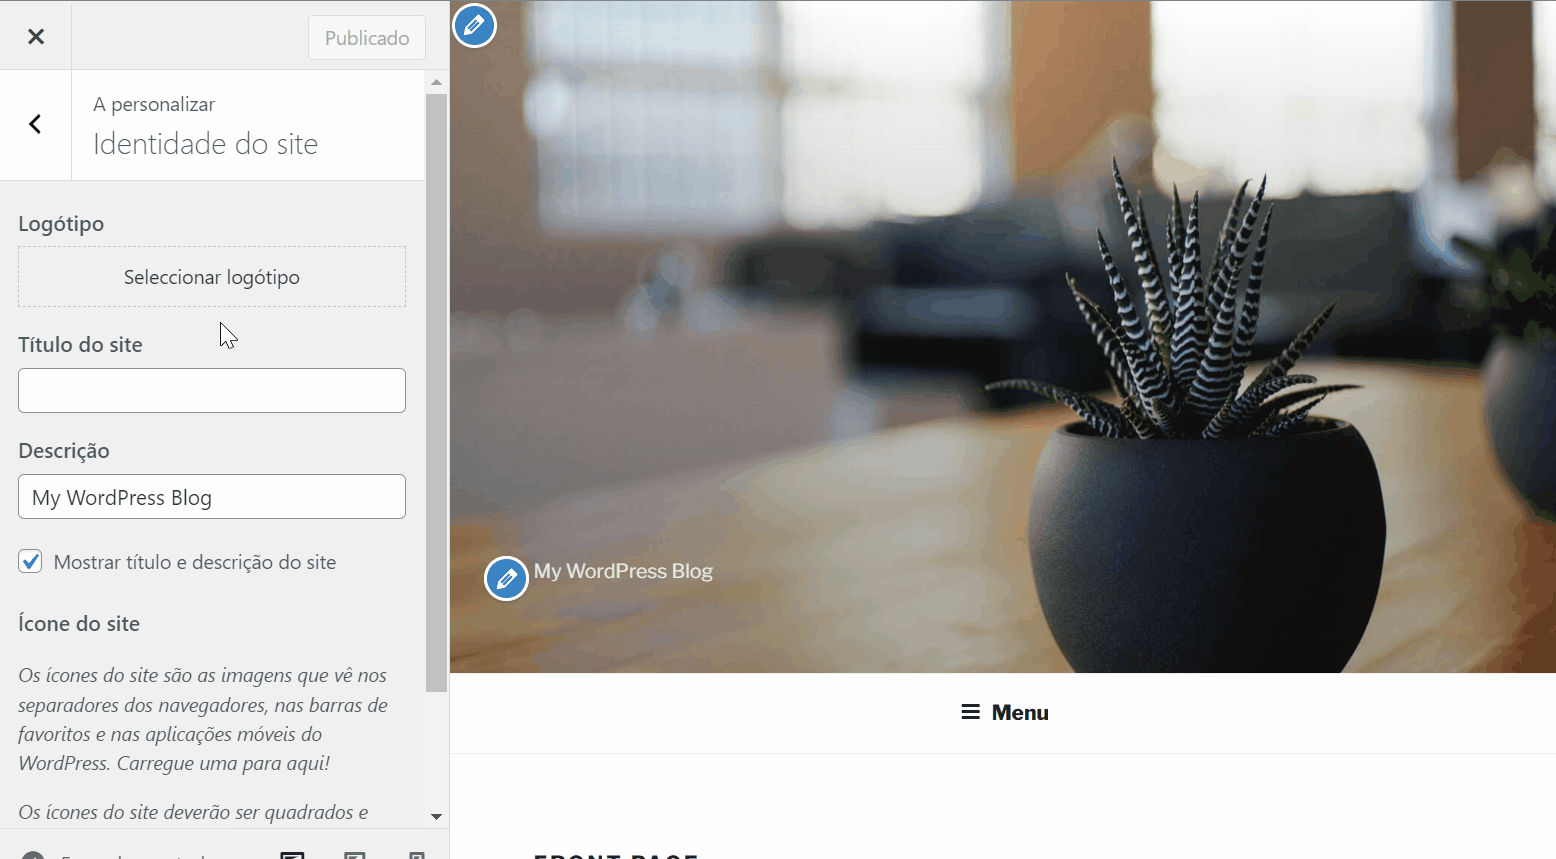Go back with the left chevron arrow
This screenshot has width=1556, height=859.
coord(36,124)
